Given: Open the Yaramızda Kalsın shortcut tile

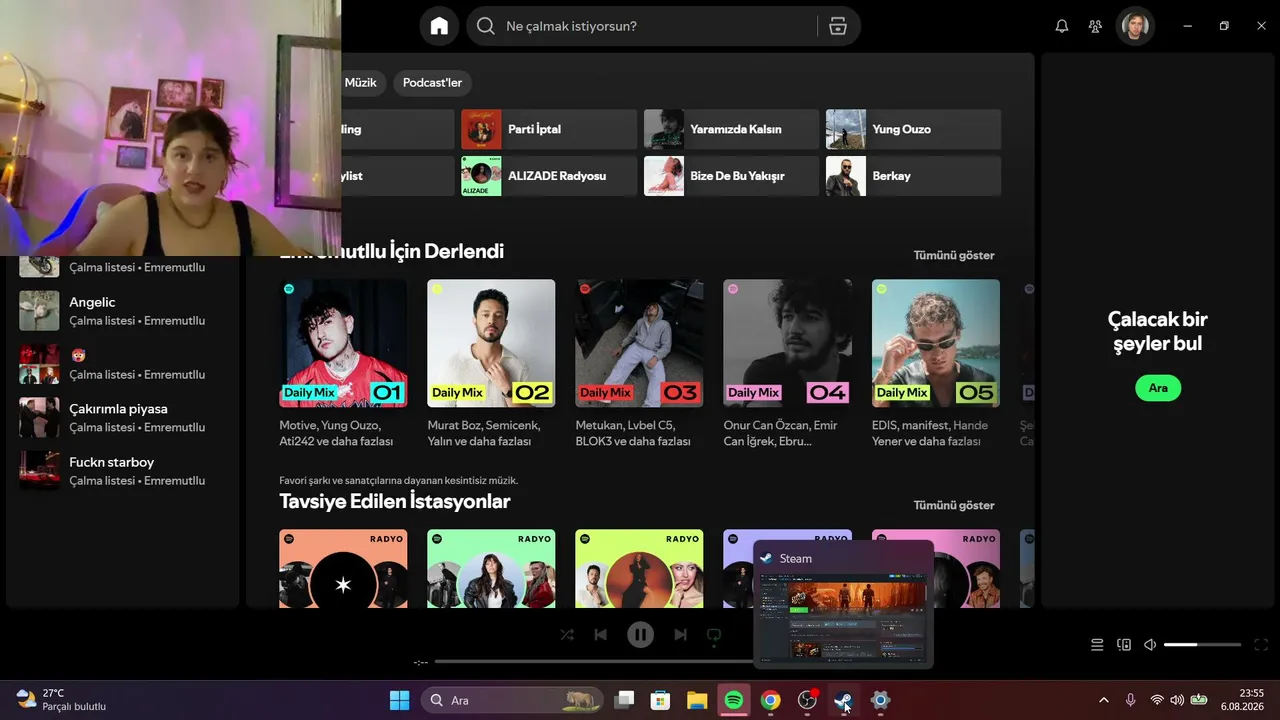Looking at the screenshot, I should coord(731,129).
